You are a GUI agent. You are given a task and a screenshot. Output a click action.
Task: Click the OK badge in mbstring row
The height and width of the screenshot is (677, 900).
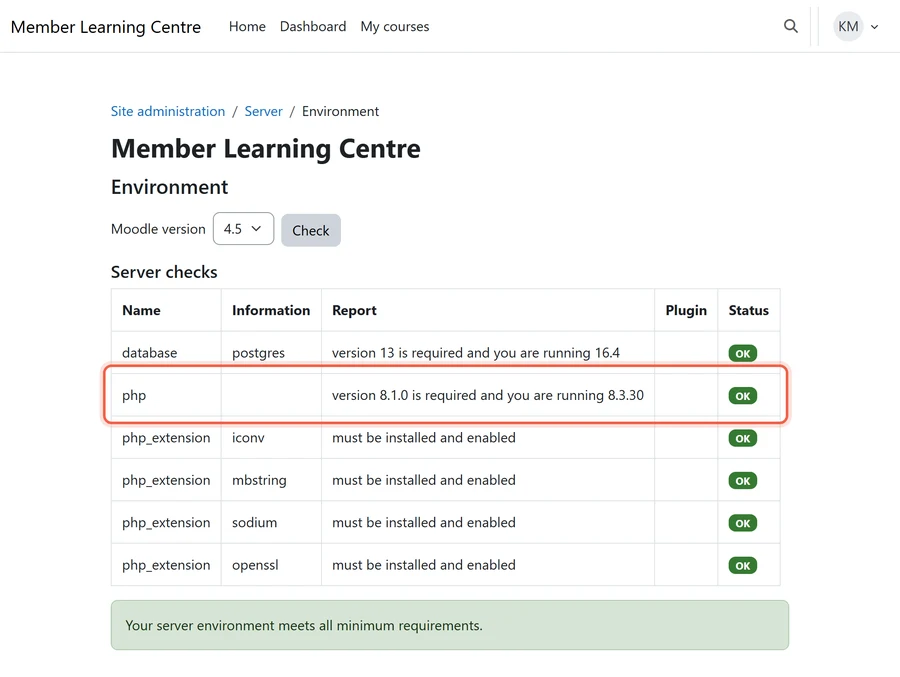point(743,481)
